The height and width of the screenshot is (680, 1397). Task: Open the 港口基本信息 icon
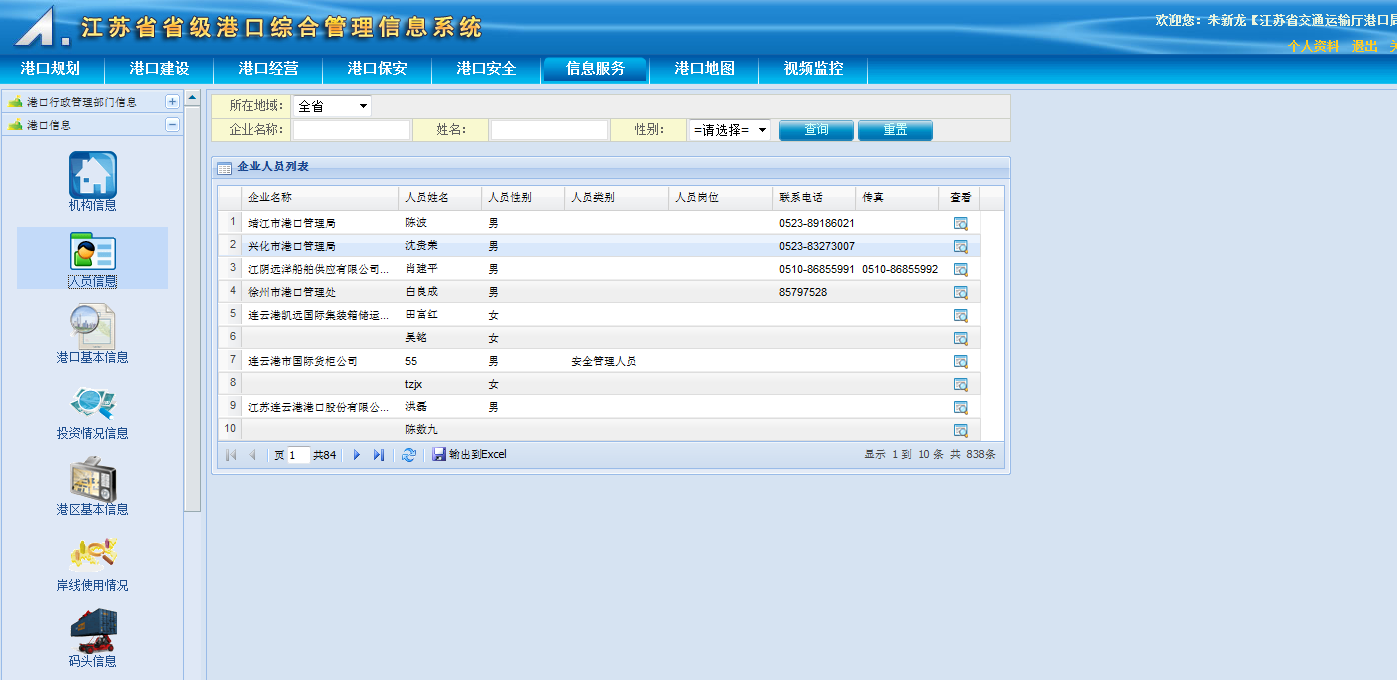tap(92, 327)
